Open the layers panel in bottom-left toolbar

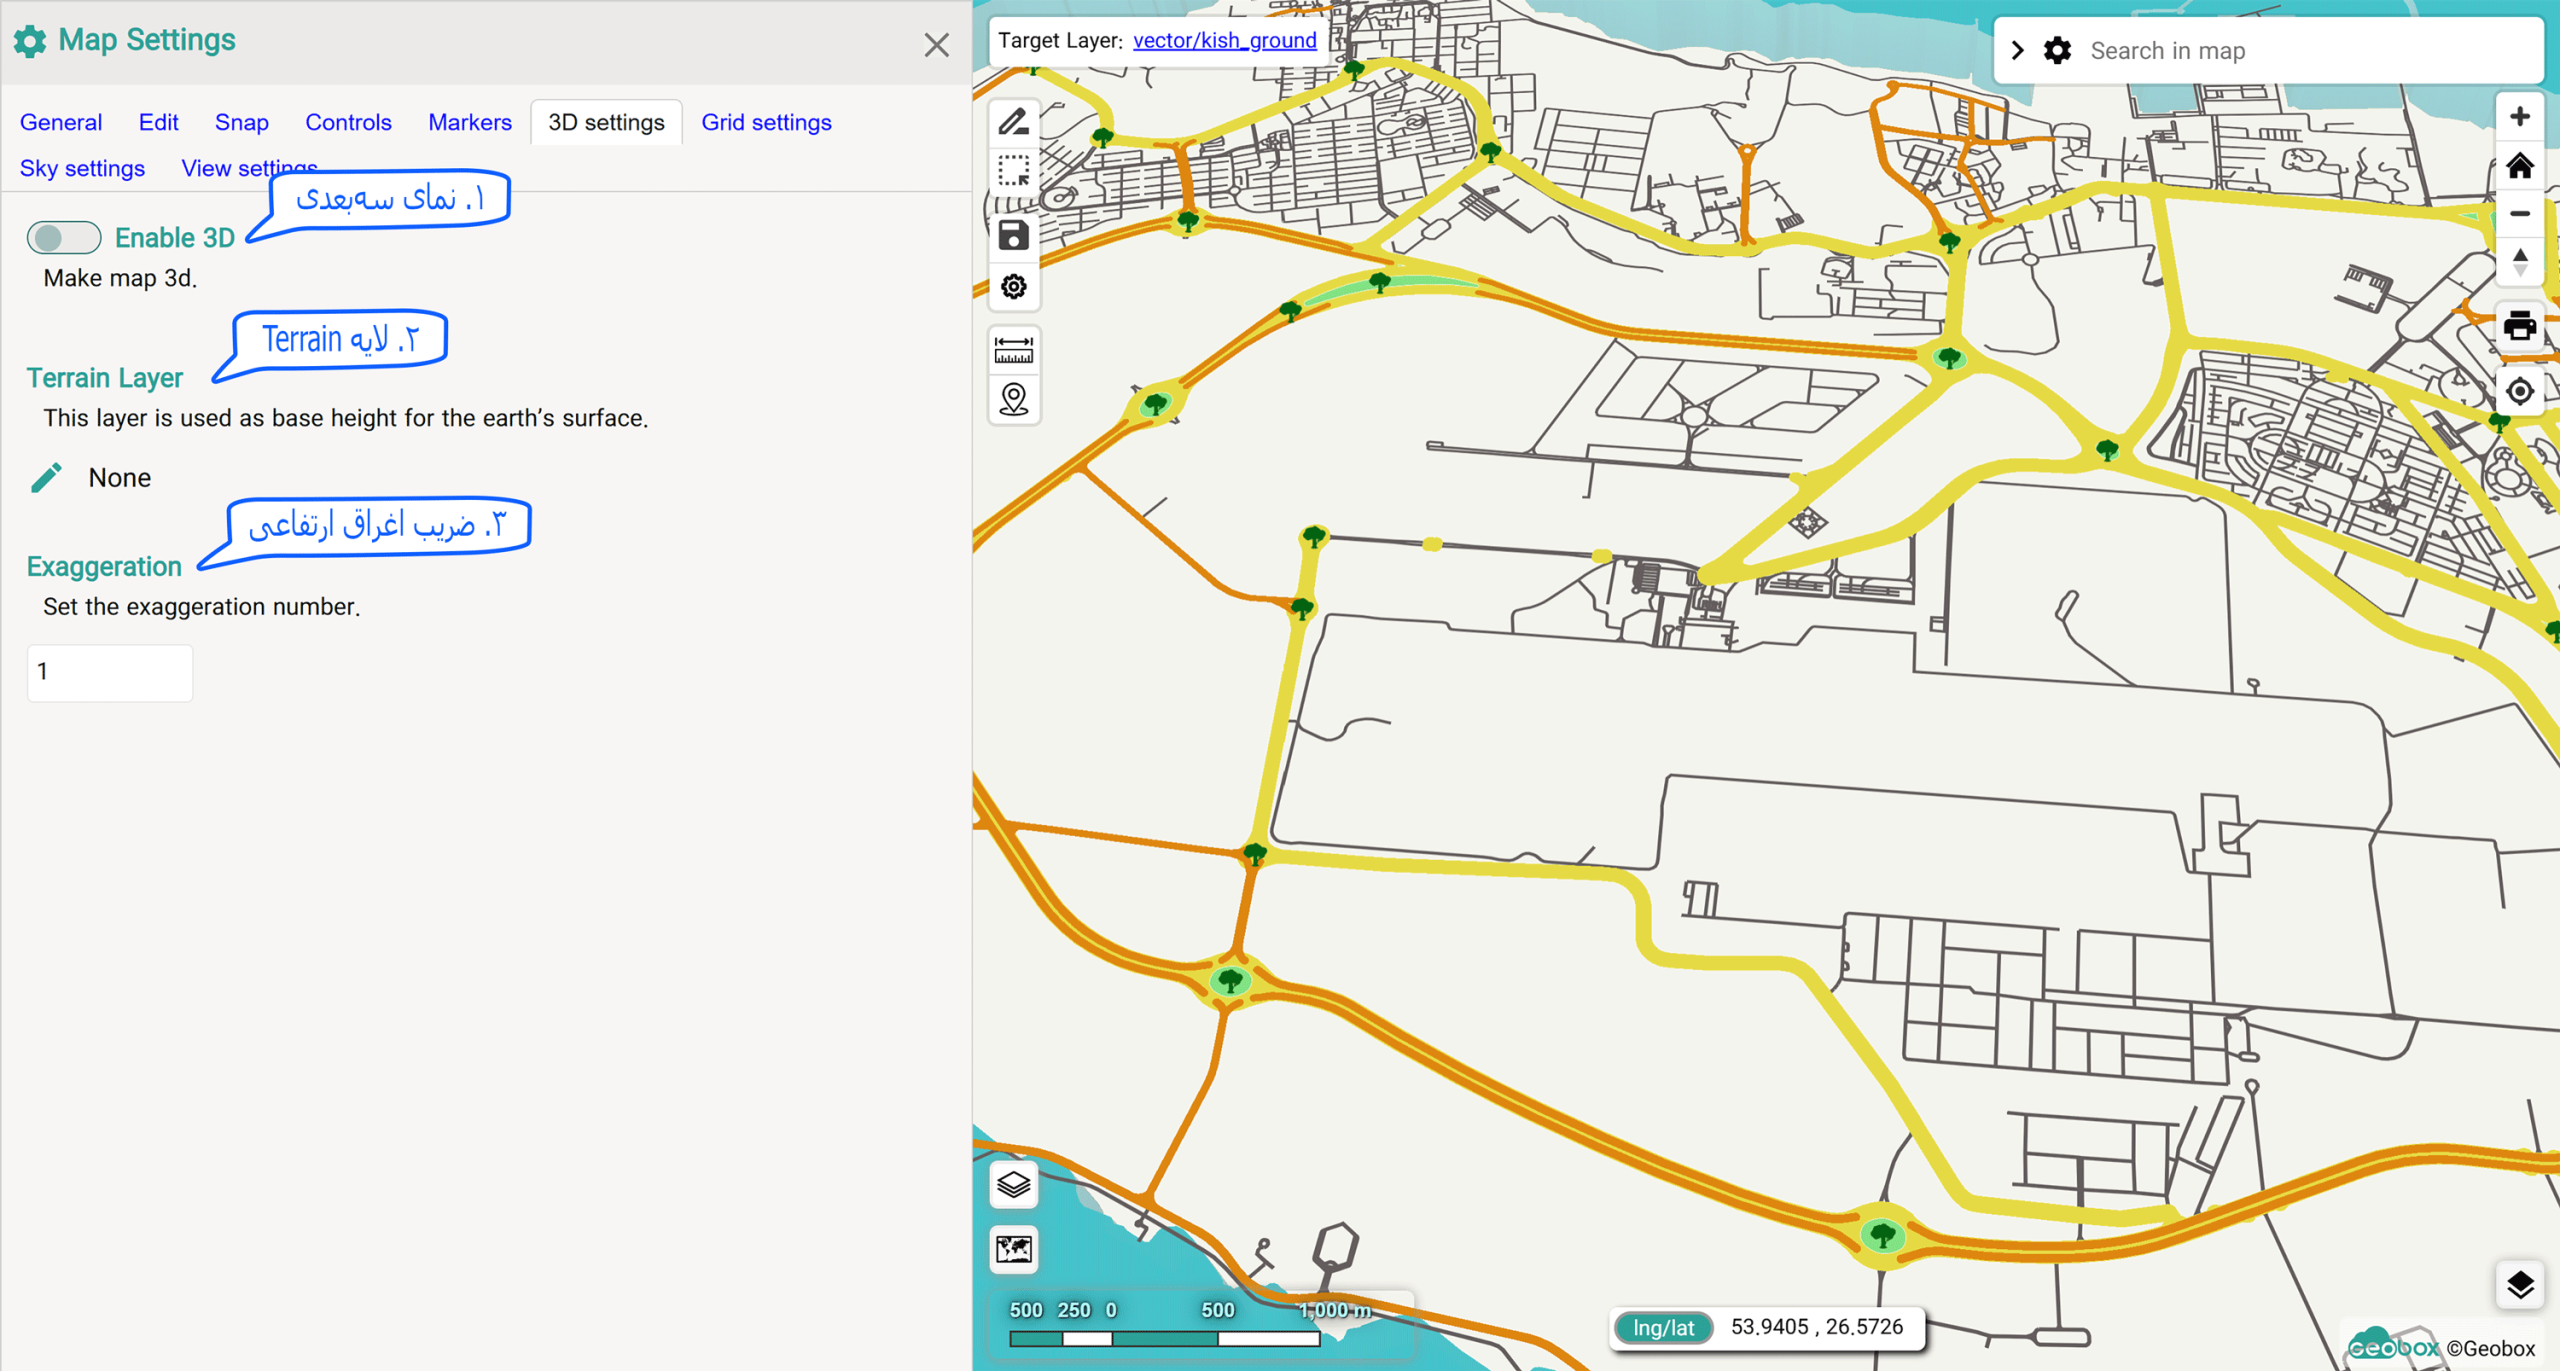pyautogui.click(x=1013, y=1185)
